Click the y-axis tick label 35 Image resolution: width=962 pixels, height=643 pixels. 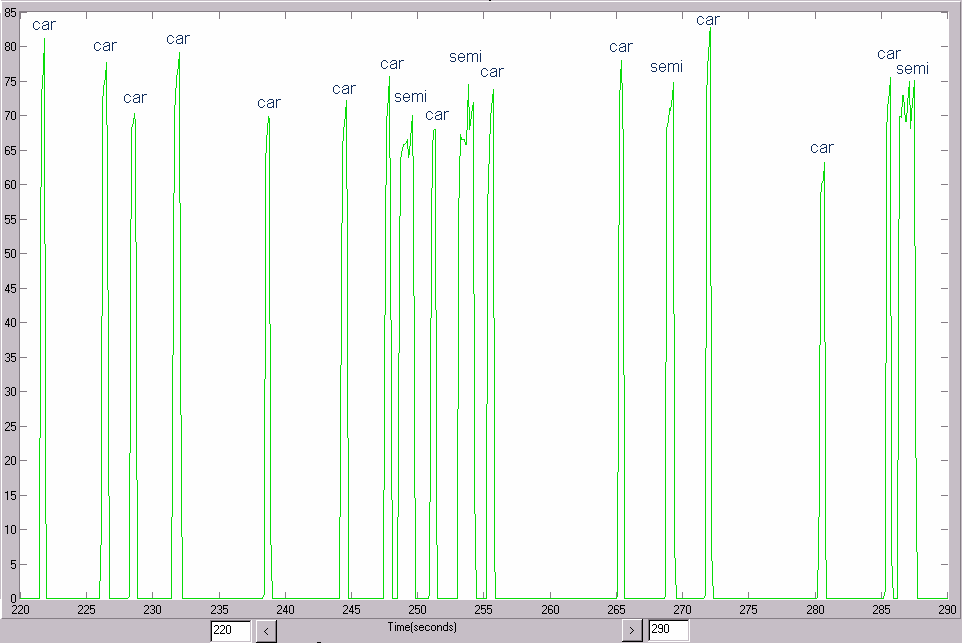click(x=10, y=357)
